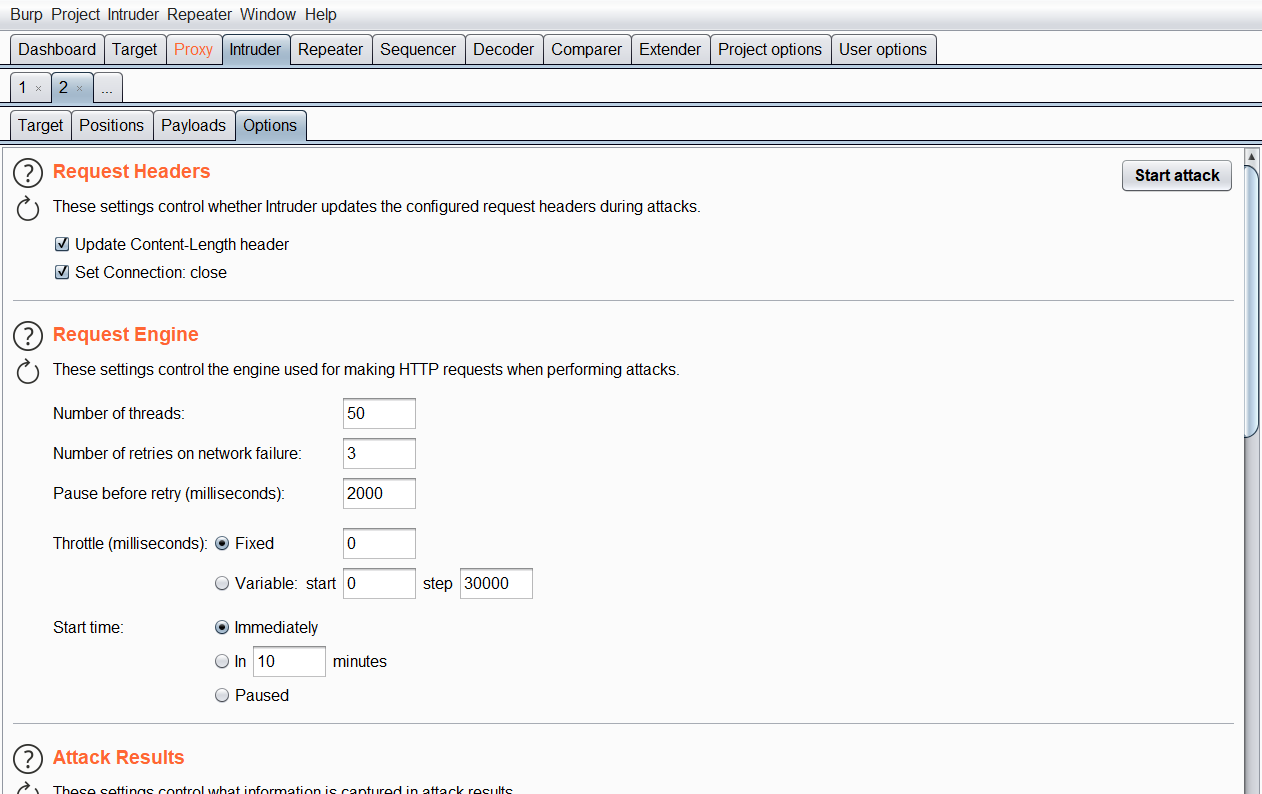Image resolution: width=1262 pixels, height=794 pixels.
Task: Click the Request Engine heading
Action: (126, 335)
